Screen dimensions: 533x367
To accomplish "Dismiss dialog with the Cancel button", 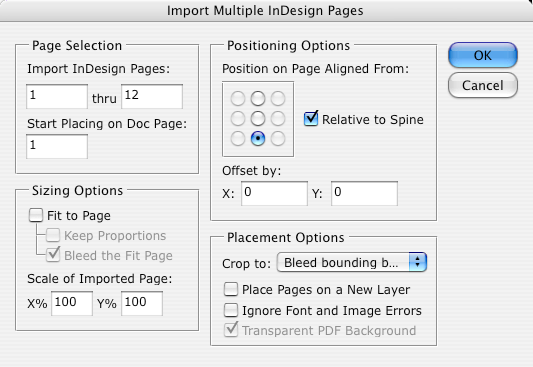I will (483, 85).
